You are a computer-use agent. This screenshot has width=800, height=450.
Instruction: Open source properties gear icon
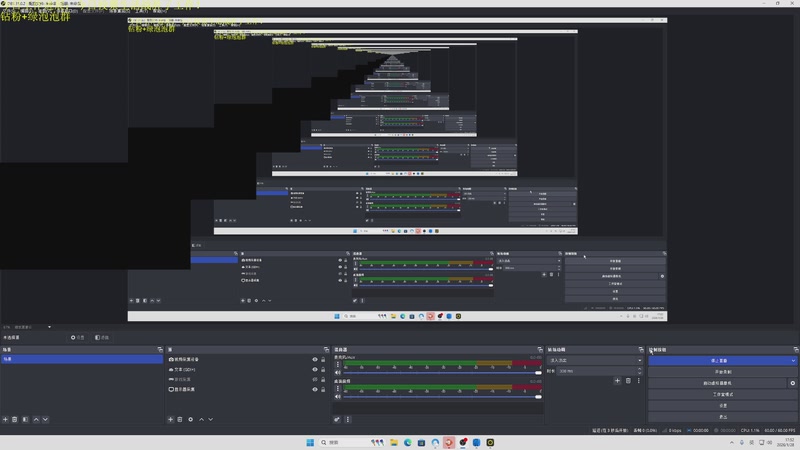[190, 419]
